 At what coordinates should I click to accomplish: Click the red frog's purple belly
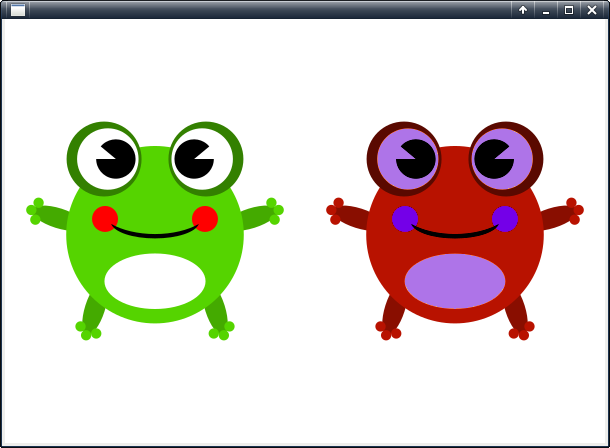455,281
